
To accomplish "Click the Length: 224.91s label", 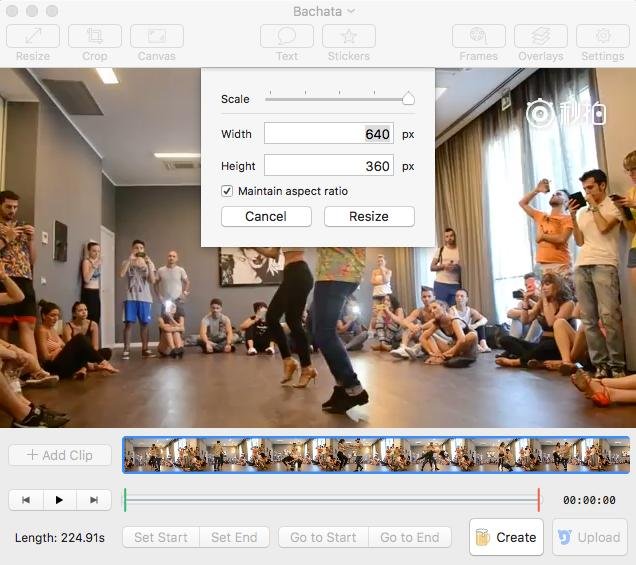I will point(60,538).
